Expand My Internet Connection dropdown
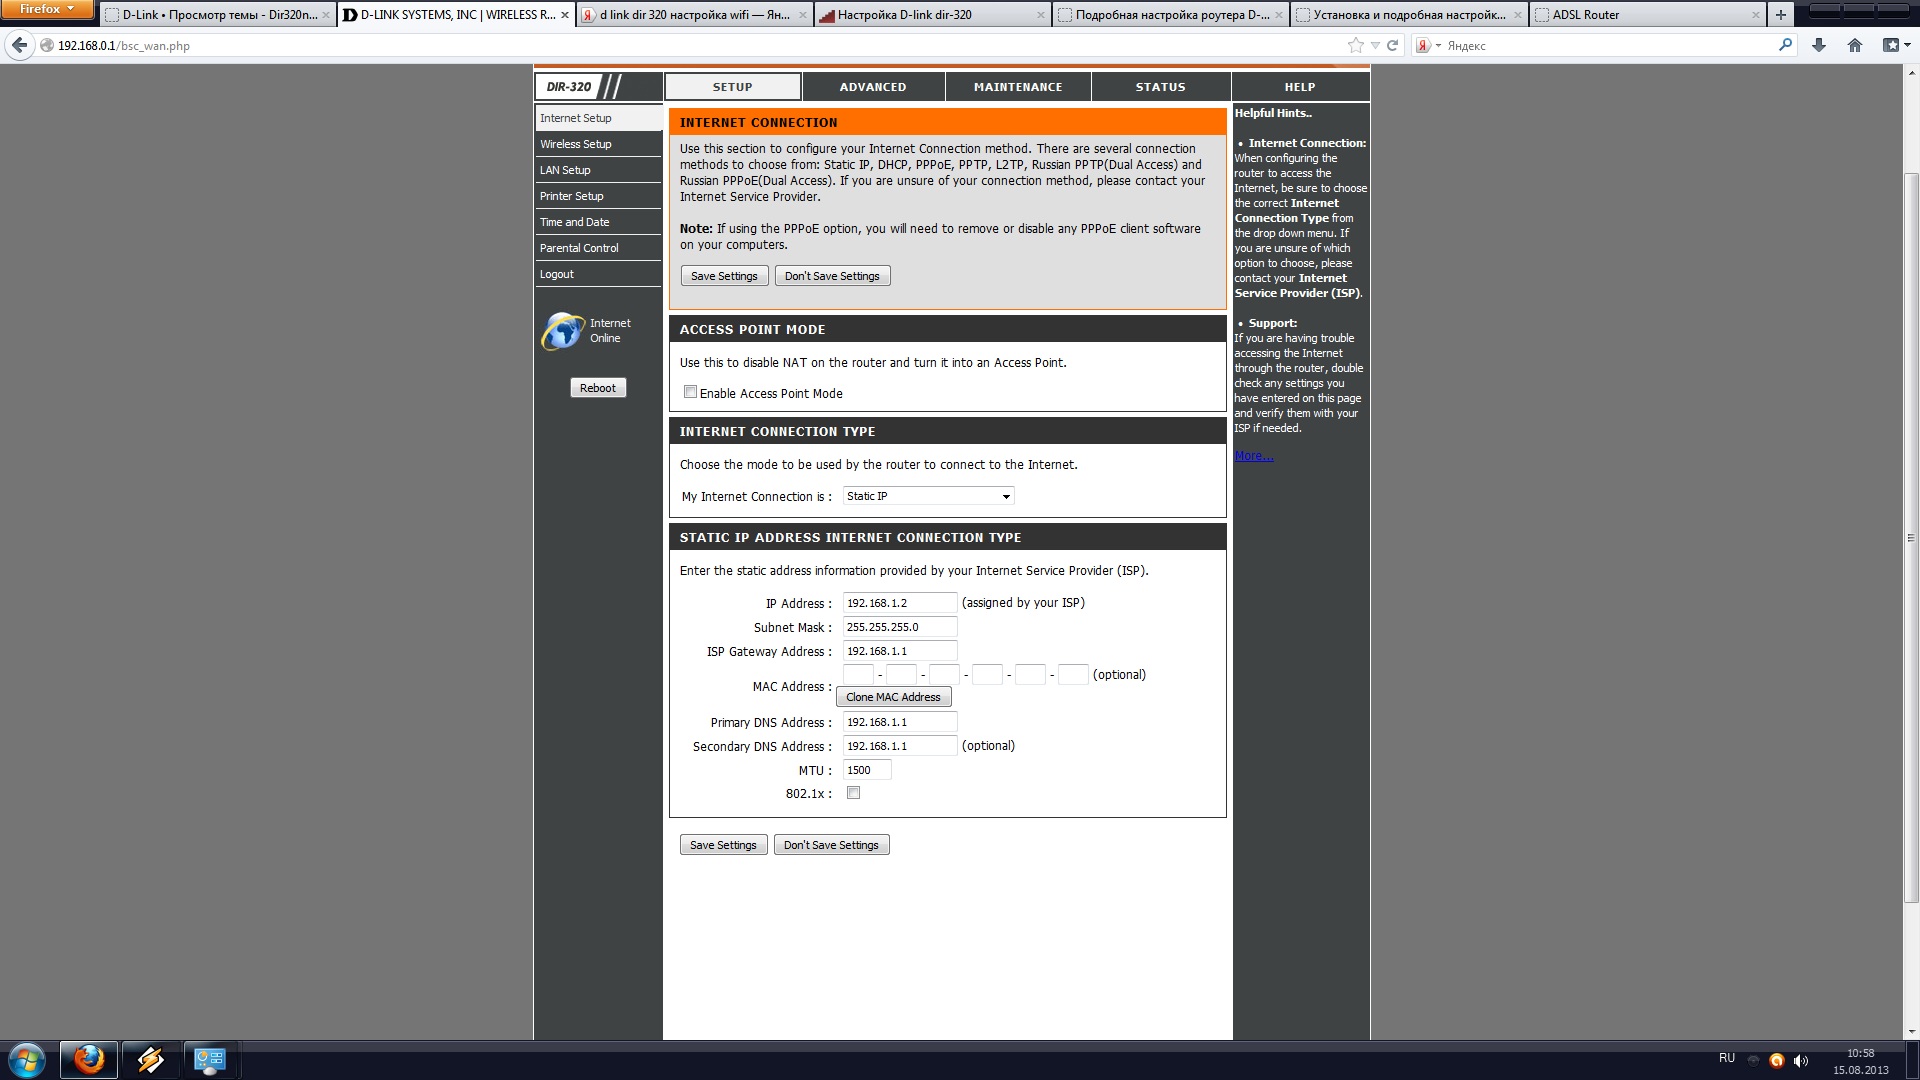Viewport: 1920px width, 1080px height. tap(928, 496)
